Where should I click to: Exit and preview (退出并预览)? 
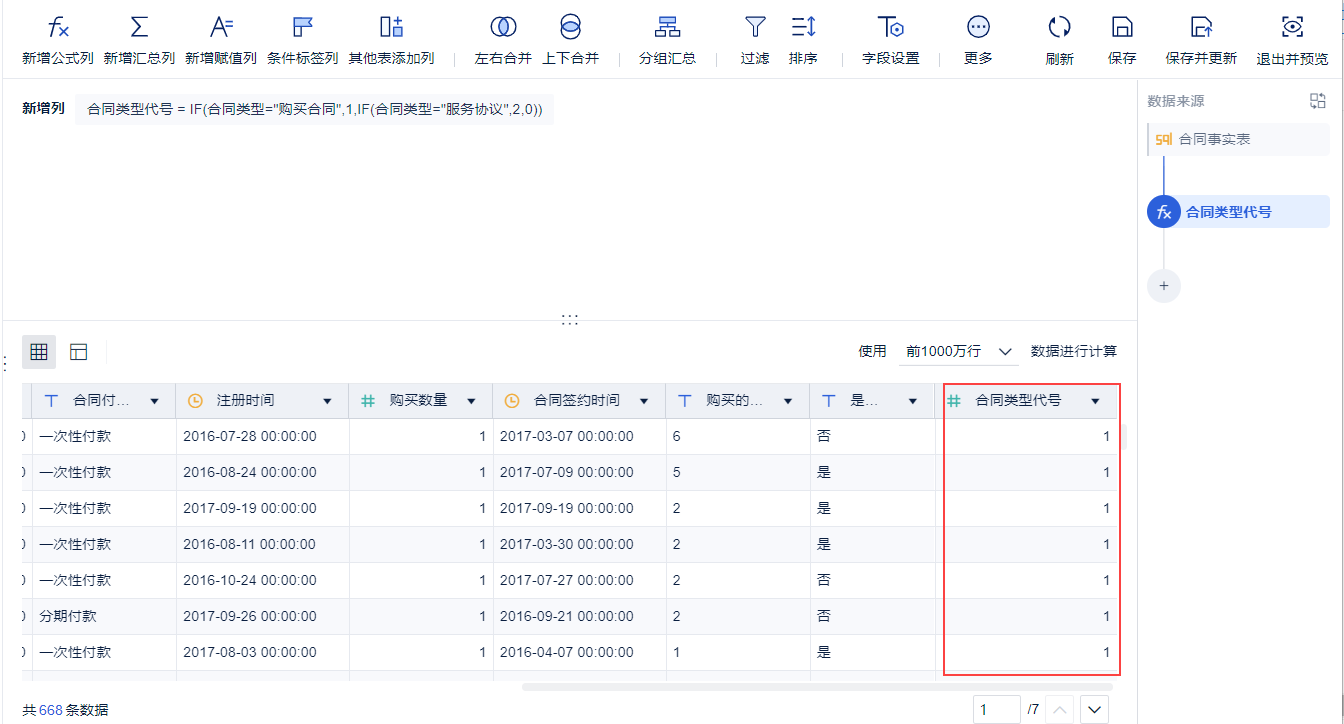1292,40
